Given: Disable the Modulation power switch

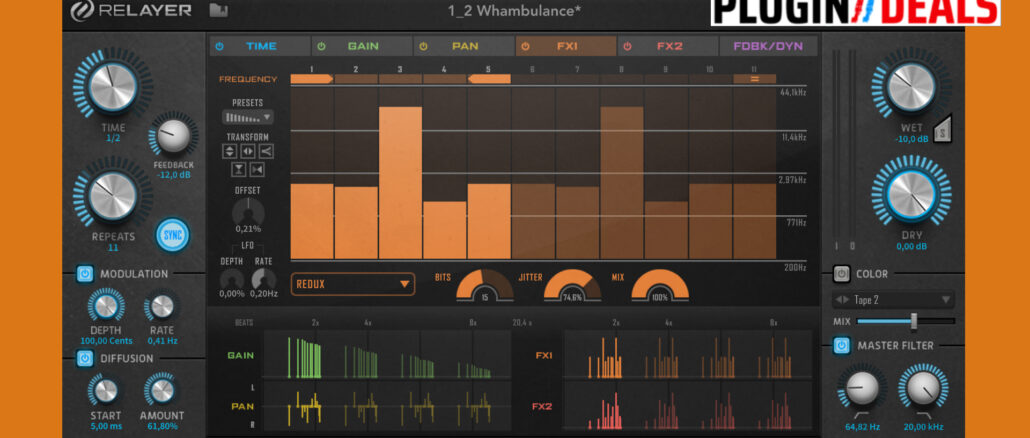Looking at the screenshot, I should click(x=85, y=274).
